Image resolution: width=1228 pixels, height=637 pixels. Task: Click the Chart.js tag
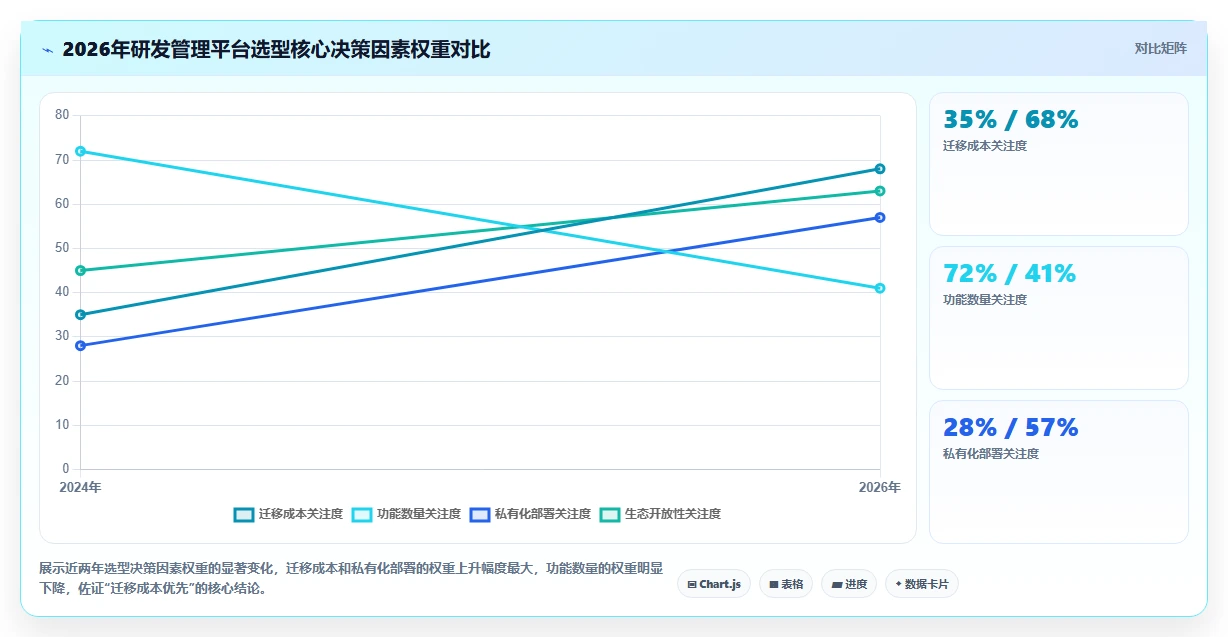pyautogui.click(x=714, y=584)
